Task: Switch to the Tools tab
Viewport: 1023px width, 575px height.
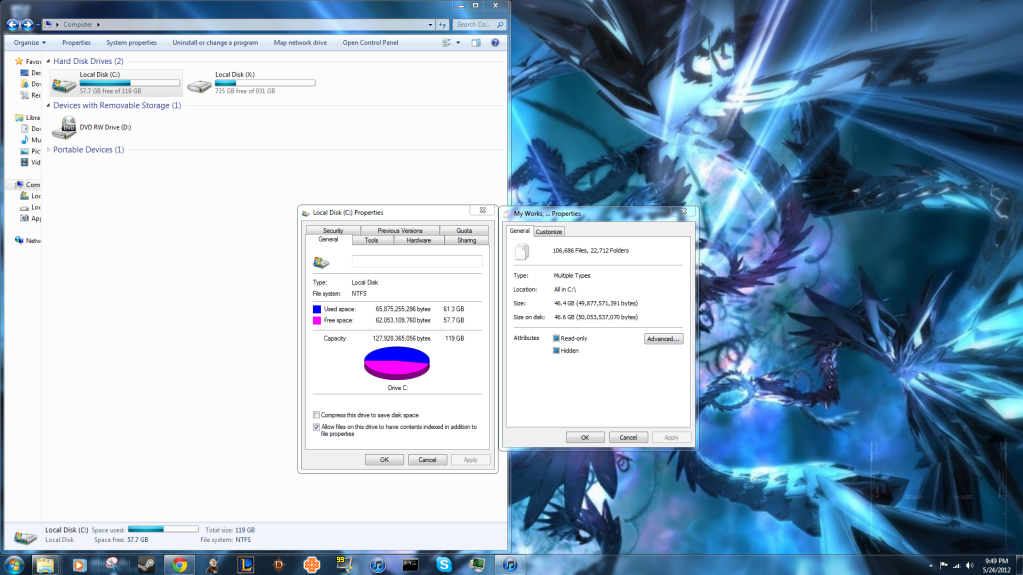Action: [371, 240]
